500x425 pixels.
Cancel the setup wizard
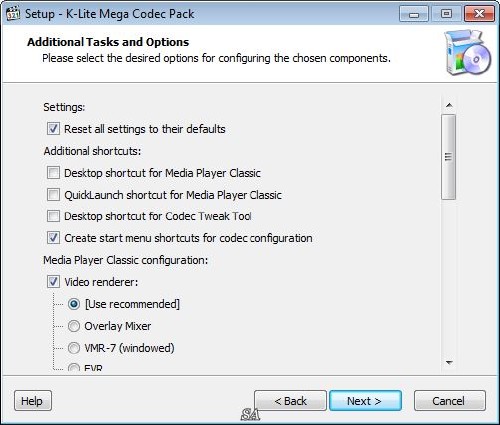click(450, 401)
